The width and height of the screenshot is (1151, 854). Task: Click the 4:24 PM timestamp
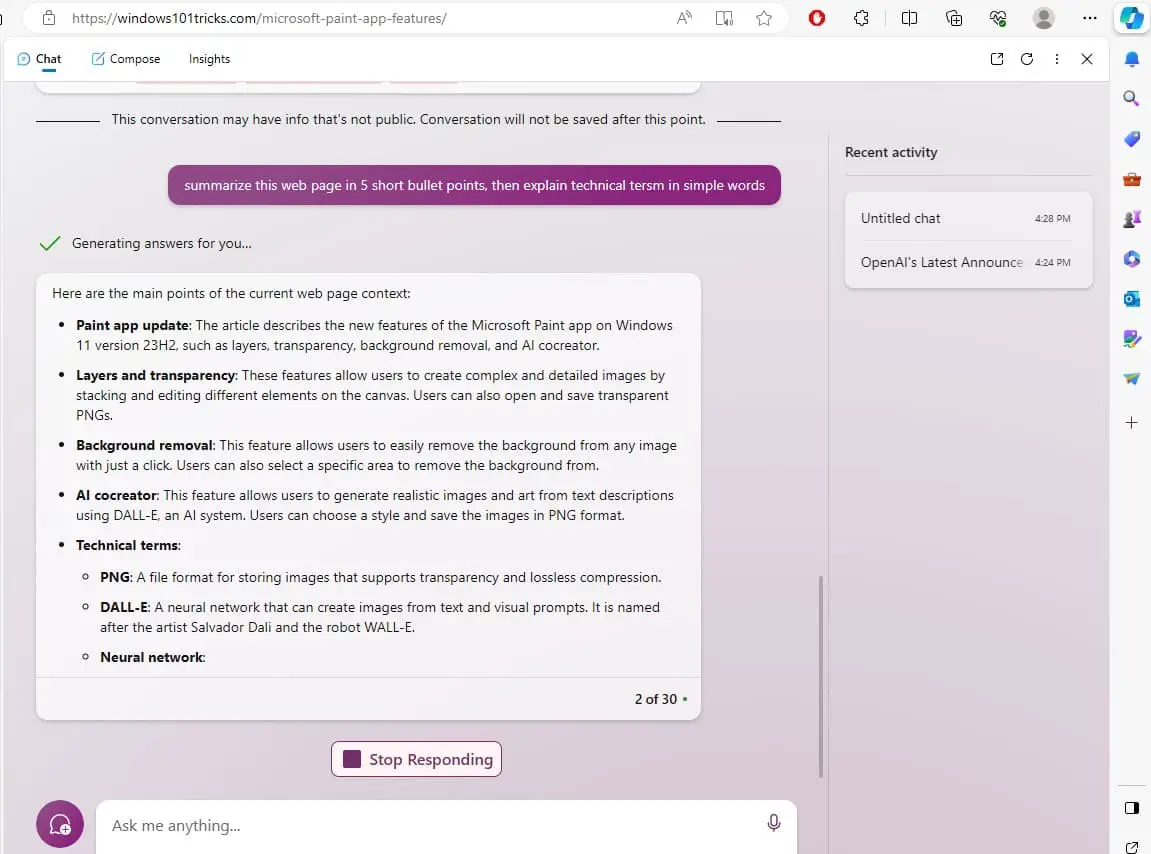pos(1052,262)
